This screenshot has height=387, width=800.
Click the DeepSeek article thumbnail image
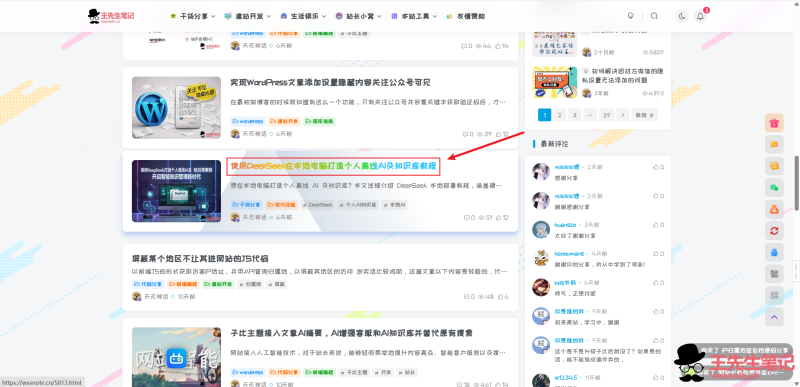click(176, 191)
